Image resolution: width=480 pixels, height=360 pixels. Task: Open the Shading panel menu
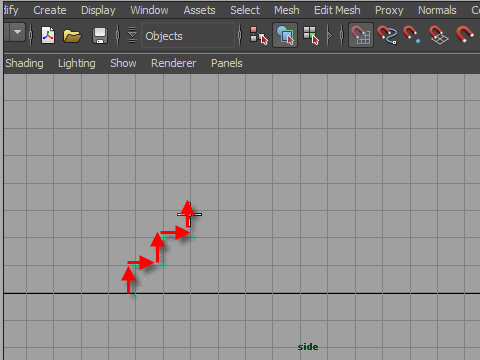24,63
